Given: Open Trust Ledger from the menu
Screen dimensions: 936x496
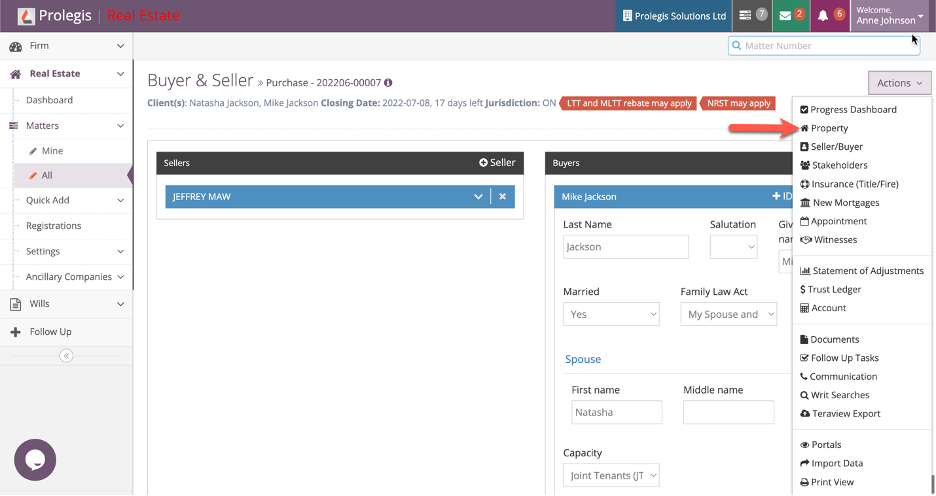Looking at the screenshot, I should (835, 290).
